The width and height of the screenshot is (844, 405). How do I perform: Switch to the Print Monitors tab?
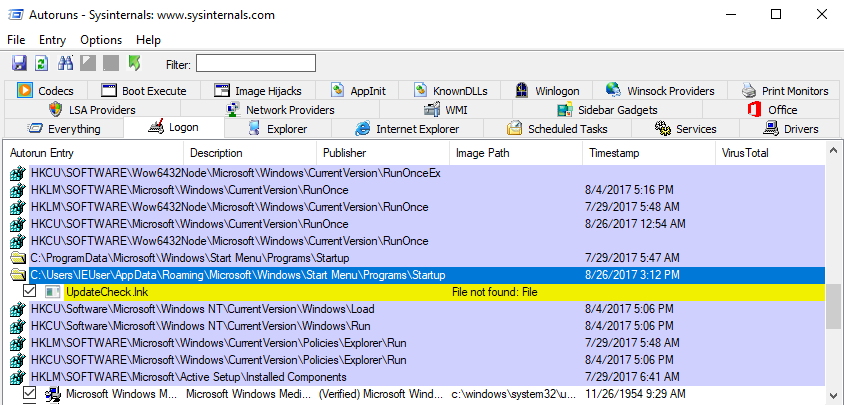click(785, 90)
